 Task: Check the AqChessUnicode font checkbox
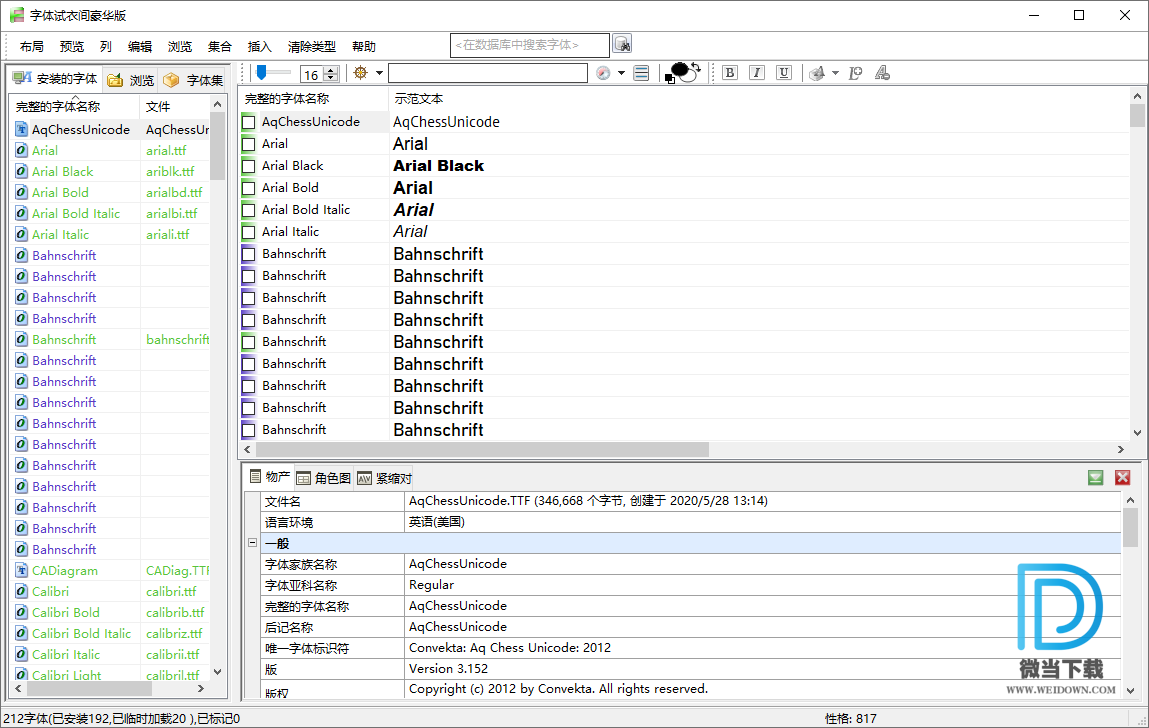click(249, 122)
